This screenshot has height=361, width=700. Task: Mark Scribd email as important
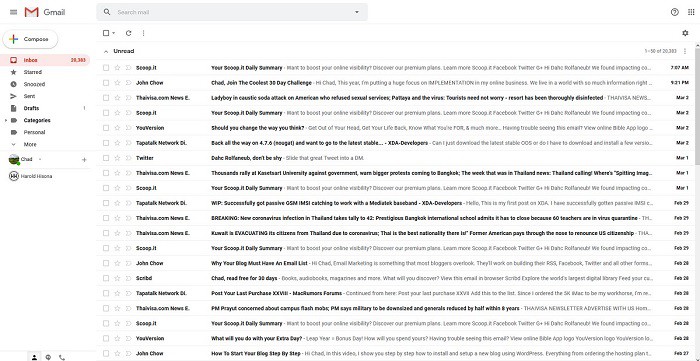click(x=128, y=278)
